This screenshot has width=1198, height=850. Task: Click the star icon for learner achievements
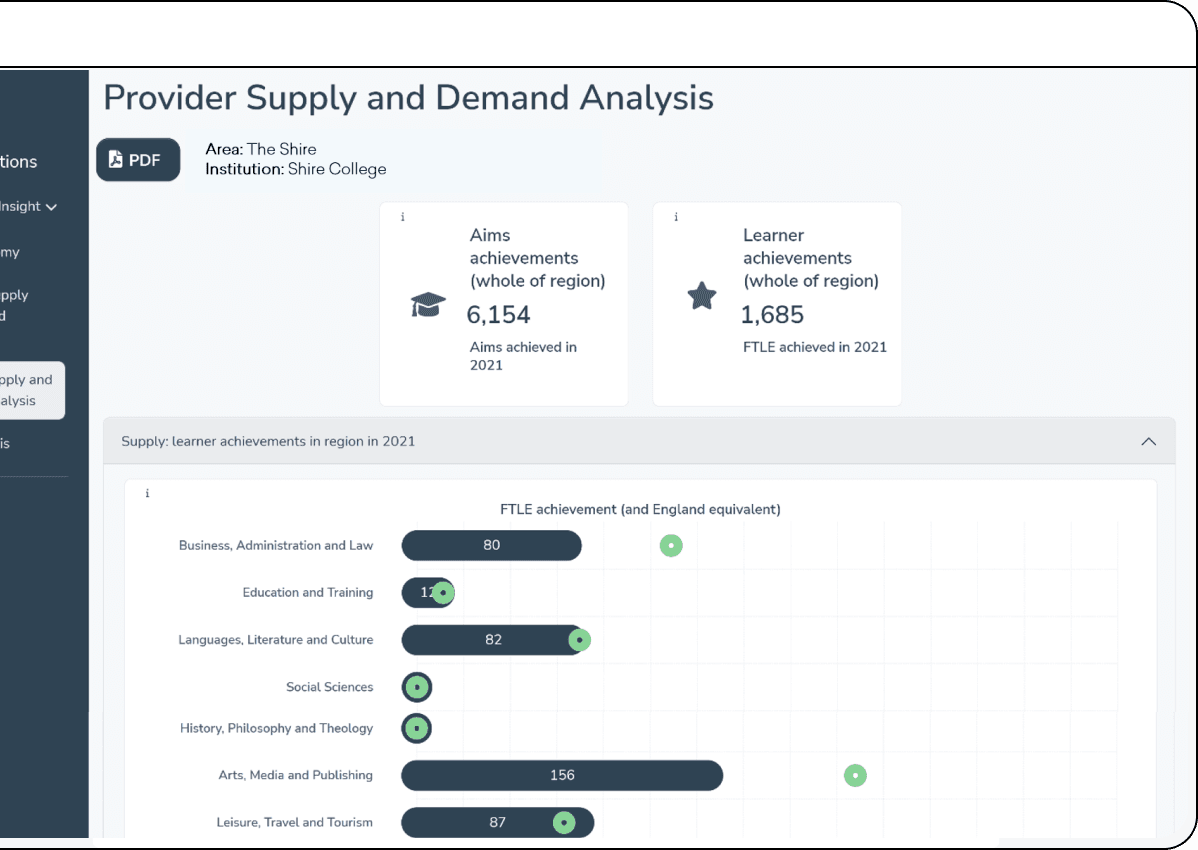click(x=702, y=296)
